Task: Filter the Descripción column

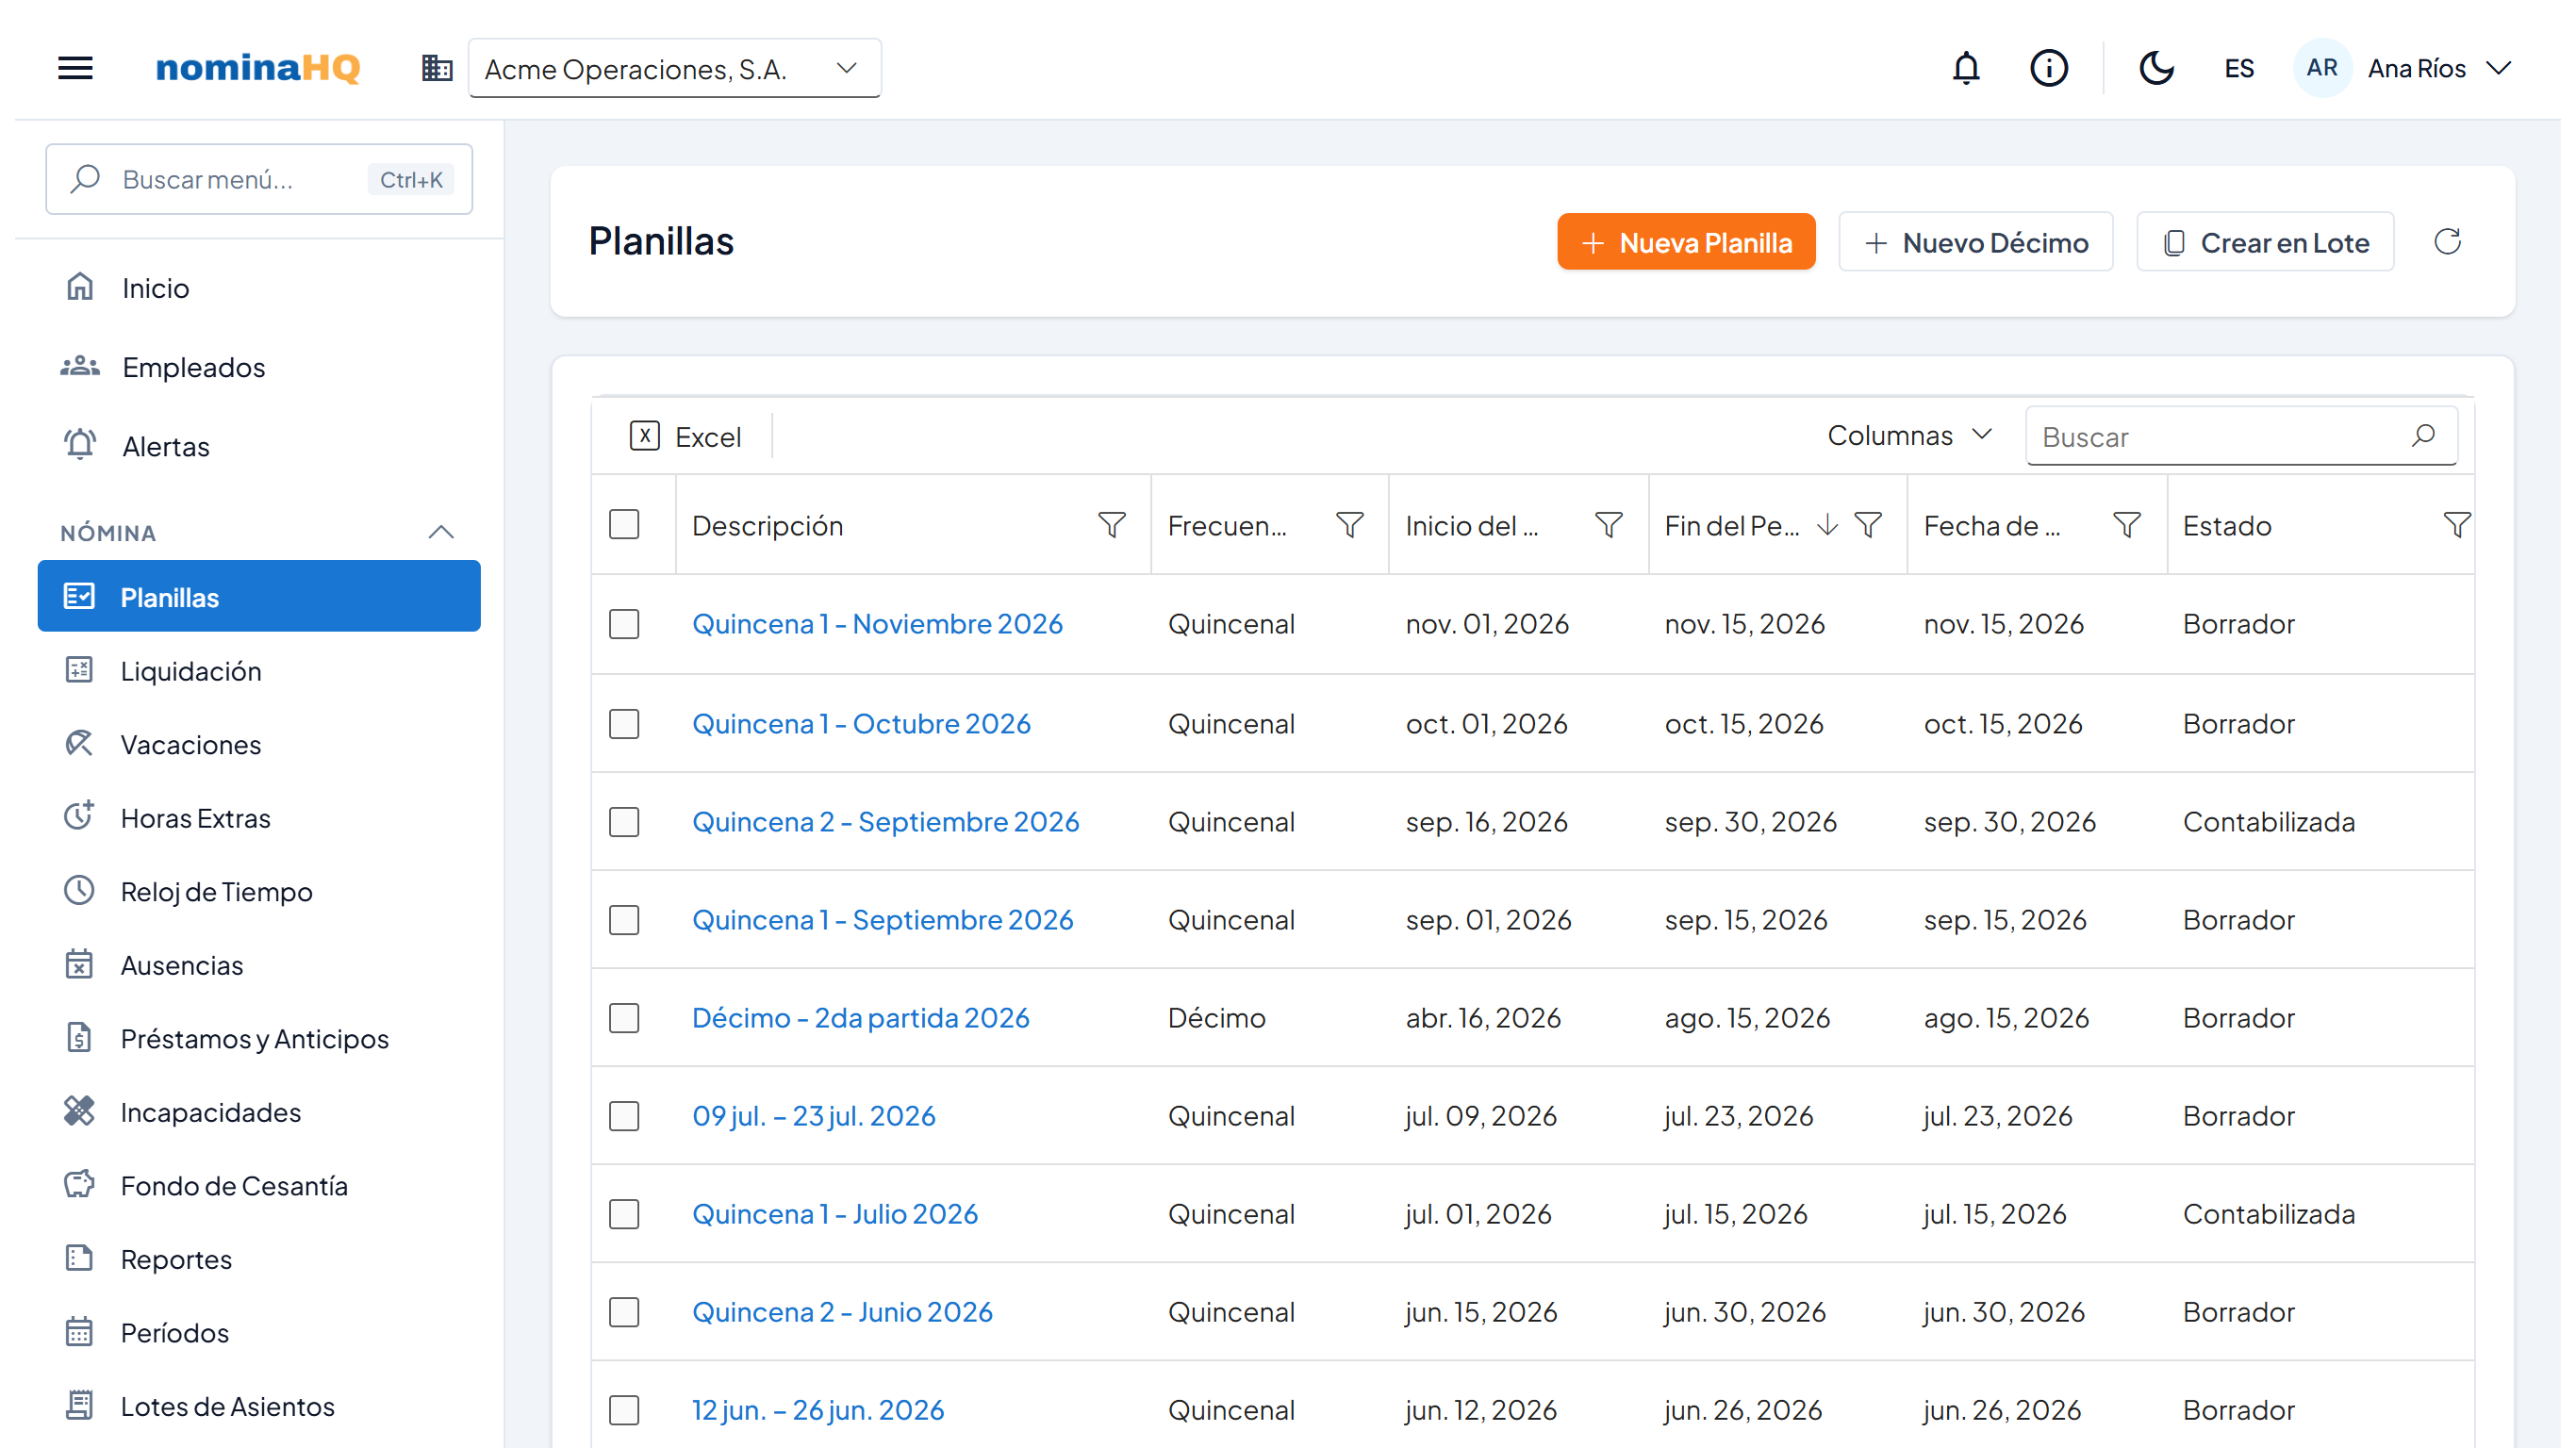Action: 1111,525
